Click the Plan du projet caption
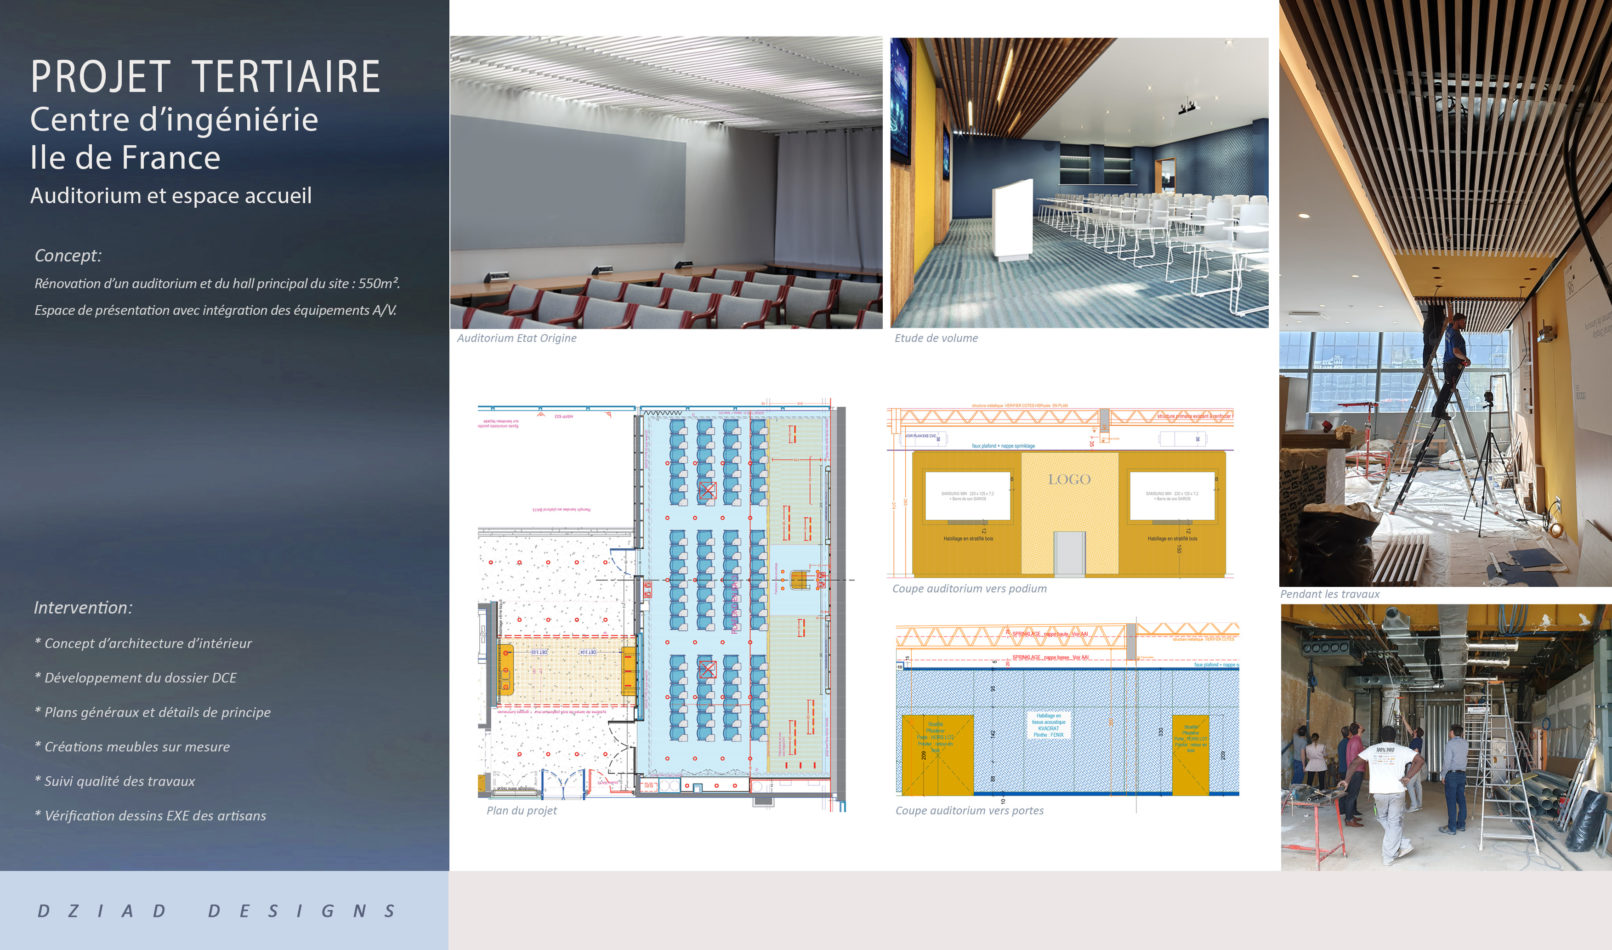This screenshot has width=1612, height=950. pyautogui.click(x=521, y=810)
